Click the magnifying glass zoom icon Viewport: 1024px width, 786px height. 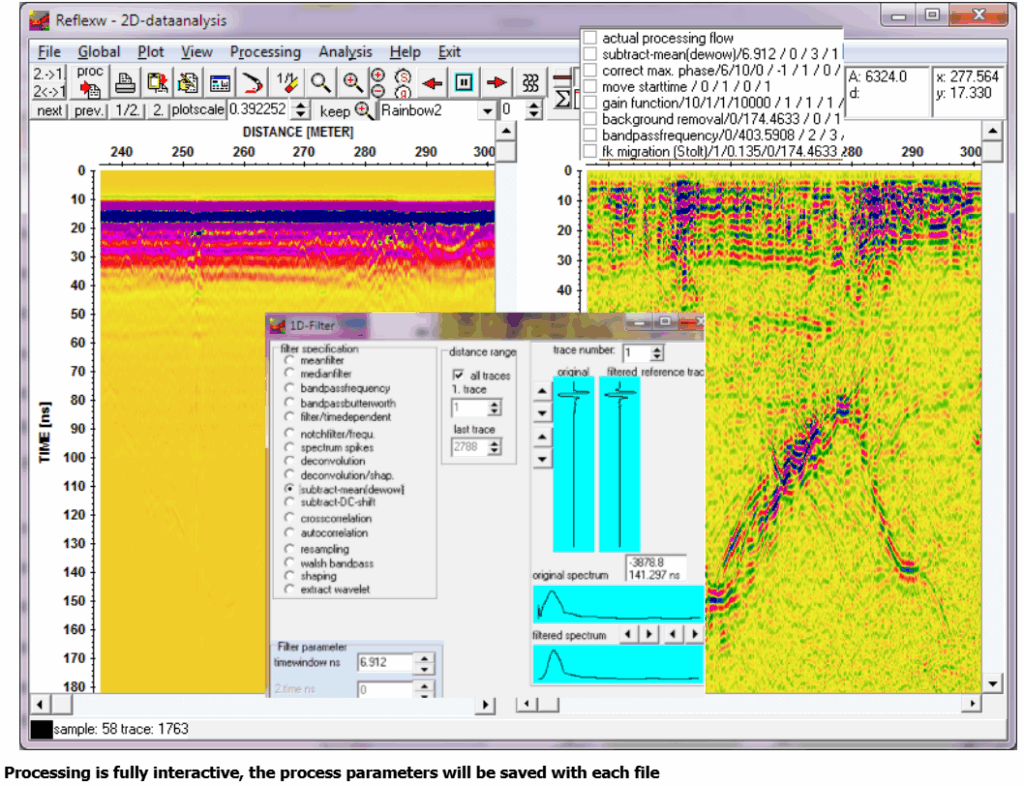(x=320, y=83)
